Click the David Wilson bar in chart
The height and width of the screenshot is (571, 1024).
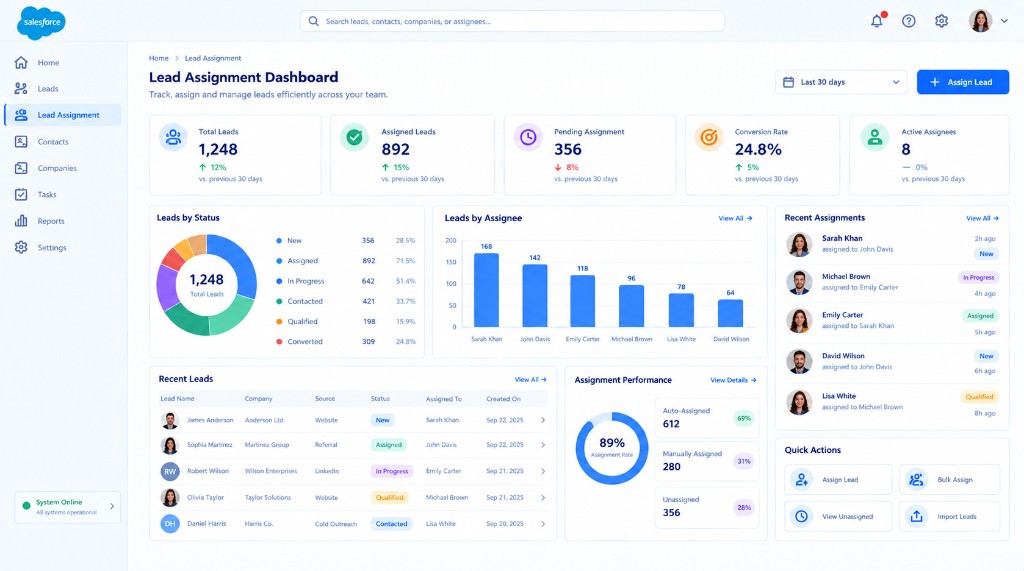[x=730, y=313]
